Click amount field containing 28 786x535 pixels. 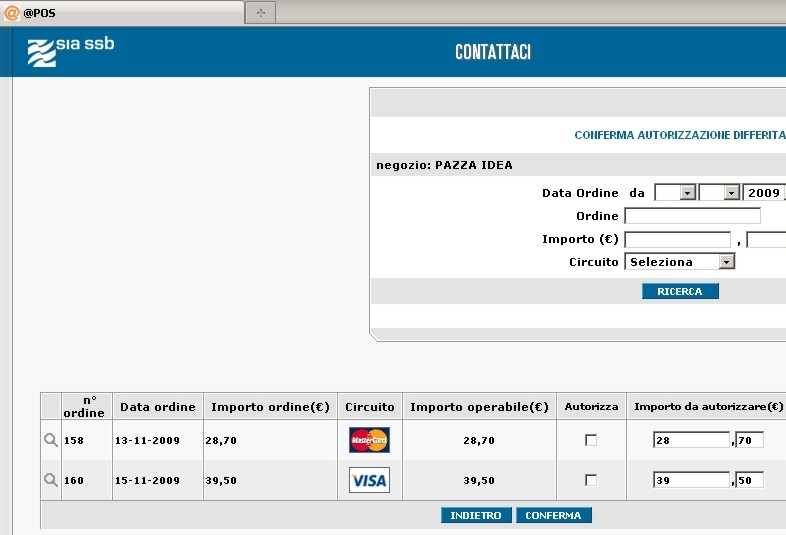point(691,440)
